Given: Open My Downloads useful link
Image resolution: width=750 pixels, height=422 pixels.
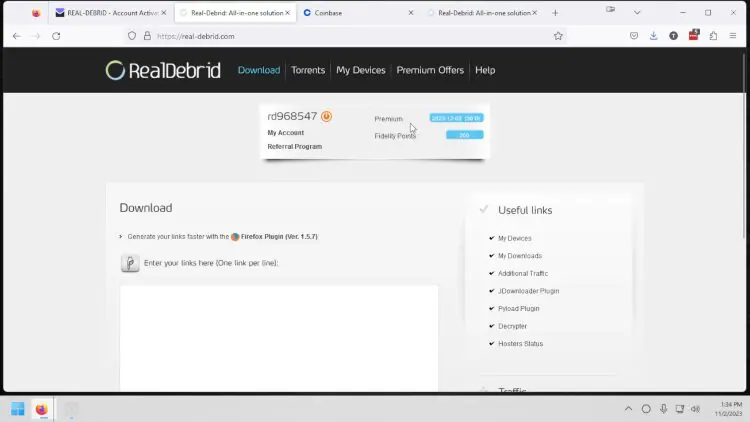Looking at the screenshot, I should [x=520, y=256].
